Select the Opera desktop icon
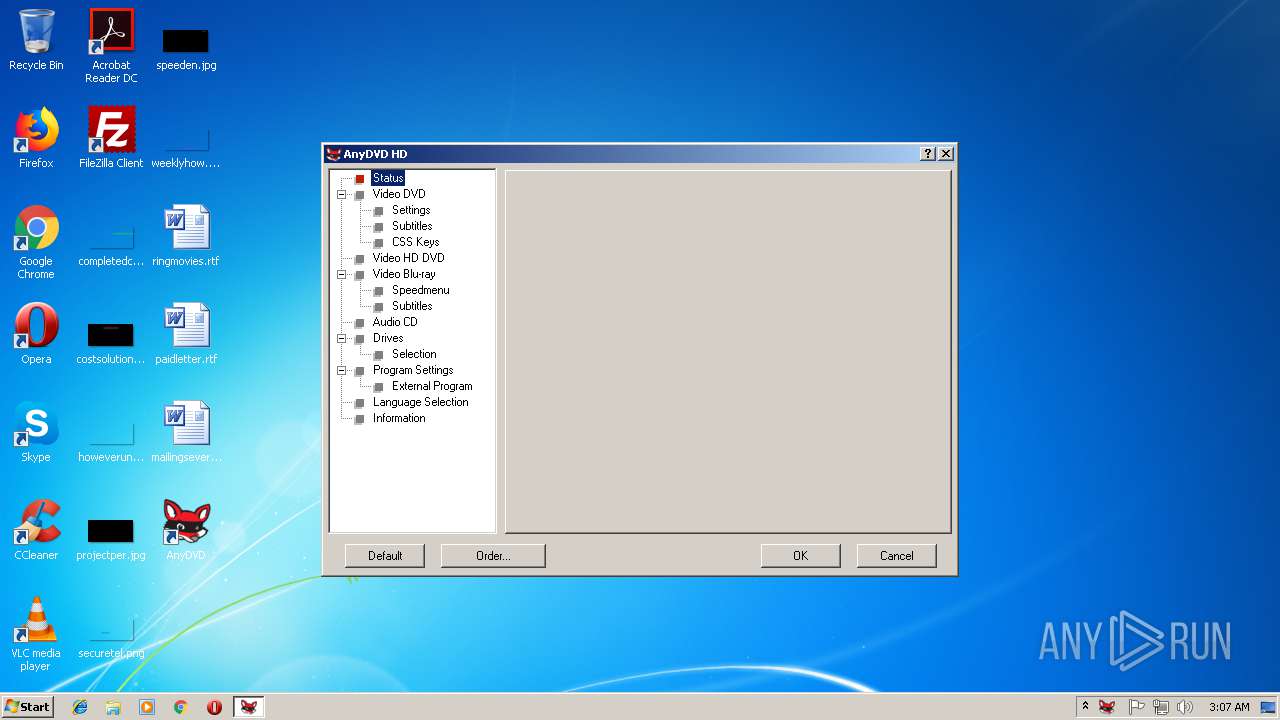The width and height of the screenshot is (1280, 720). (36, 334)
